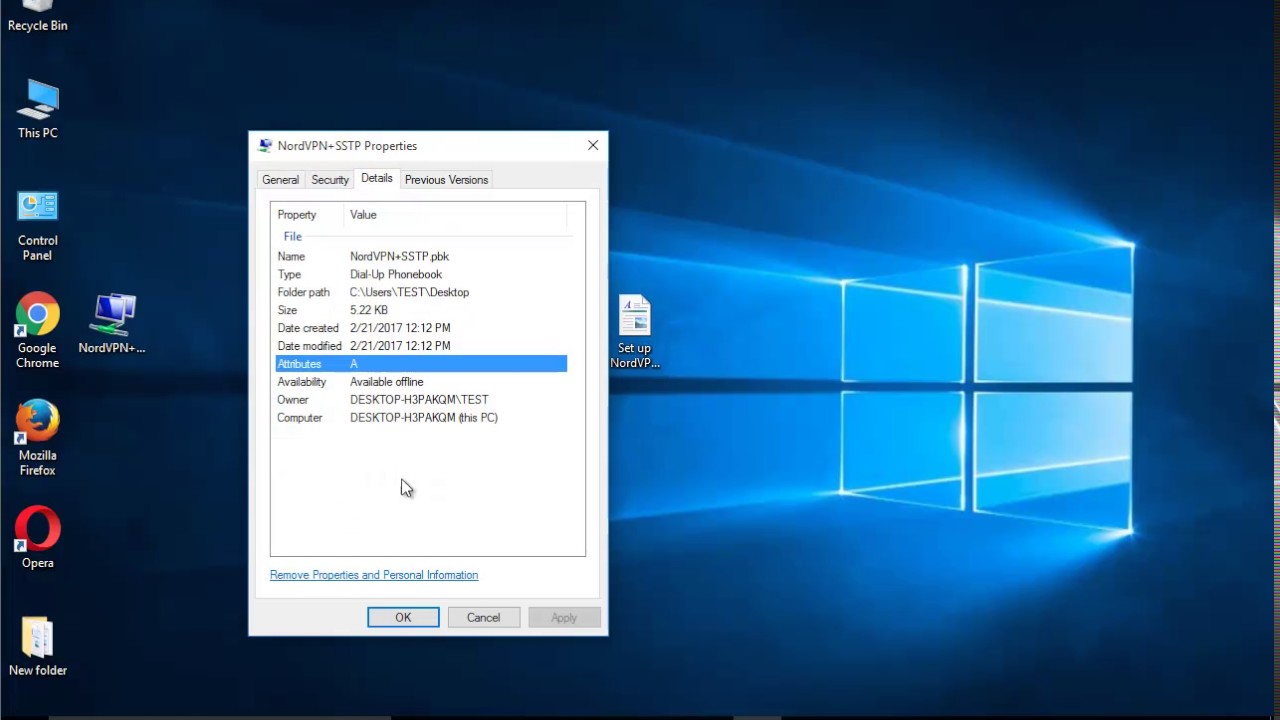Switch to the Security tab
1280x720 pixels.
click(x=330, y=180)
